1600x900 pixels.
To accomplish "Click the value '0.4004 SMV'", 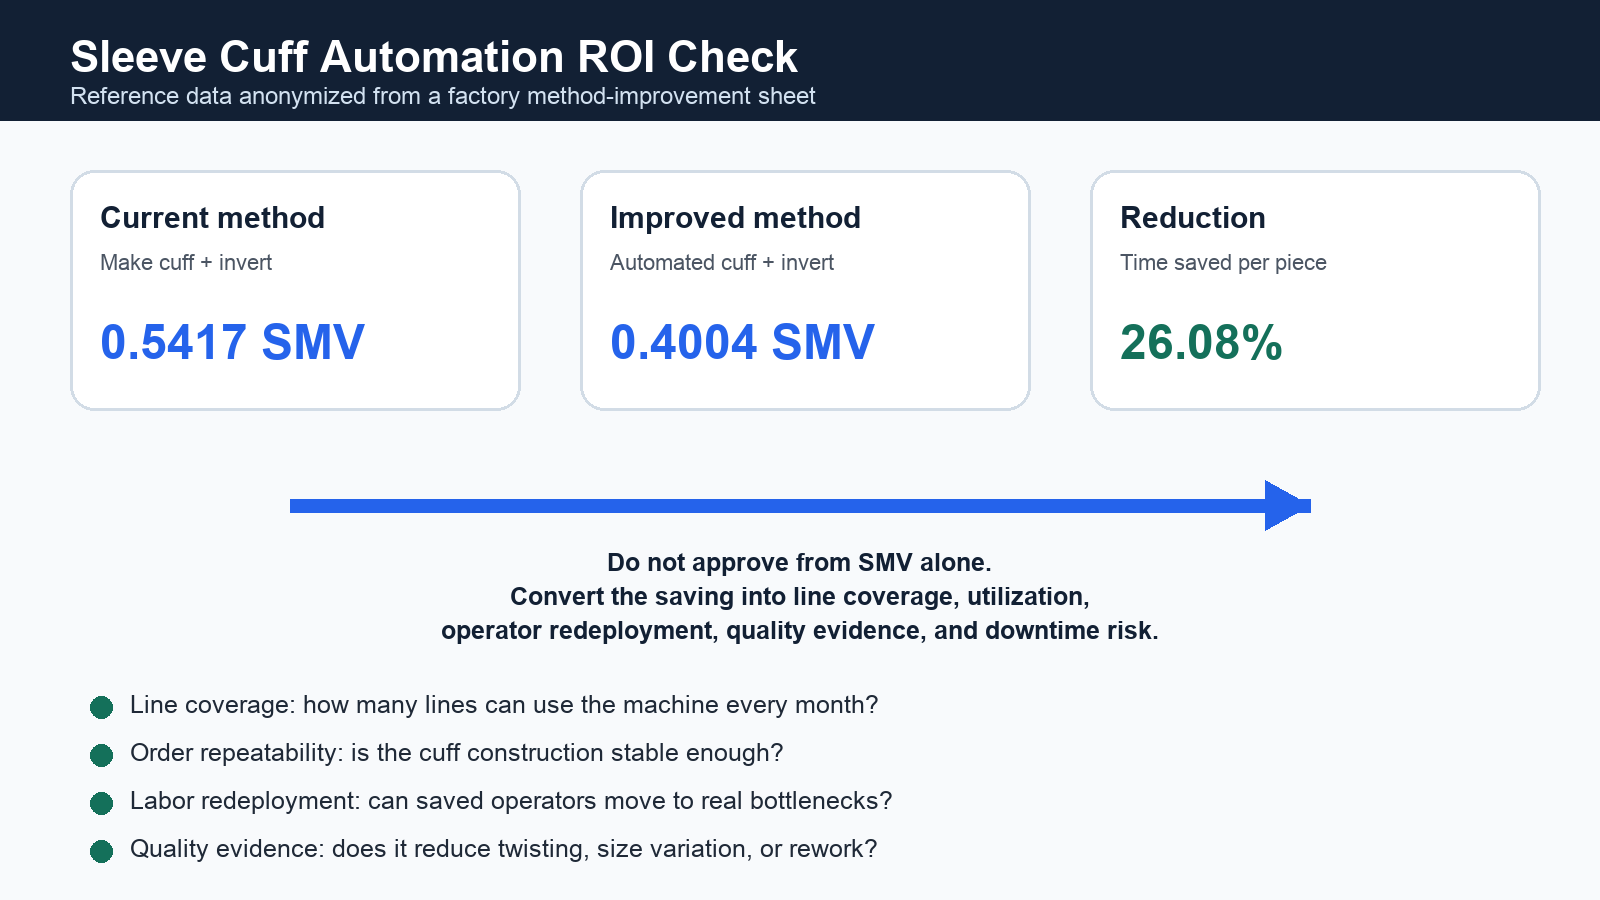I will pyautogui.click(x=742, y=342).
